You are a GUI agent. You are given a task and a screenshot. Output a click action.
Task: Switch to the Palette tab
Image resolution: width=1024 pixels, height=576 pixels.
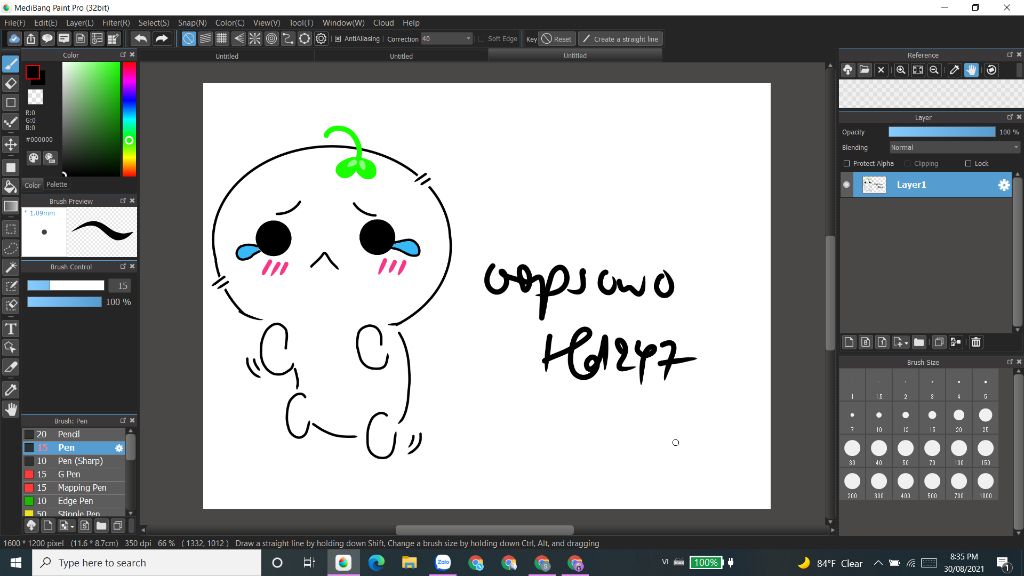click(x=57, y=184)
